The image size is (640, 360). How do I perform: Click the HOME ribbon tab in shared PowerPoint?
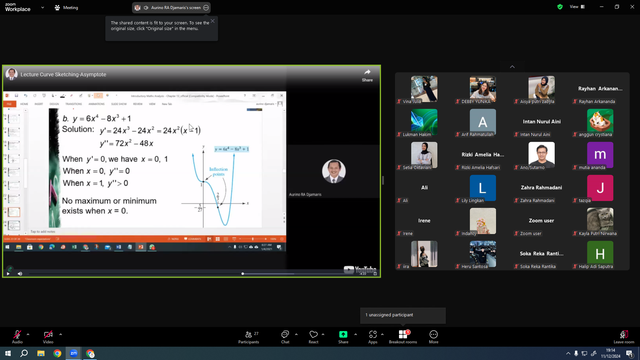point(24,104)
